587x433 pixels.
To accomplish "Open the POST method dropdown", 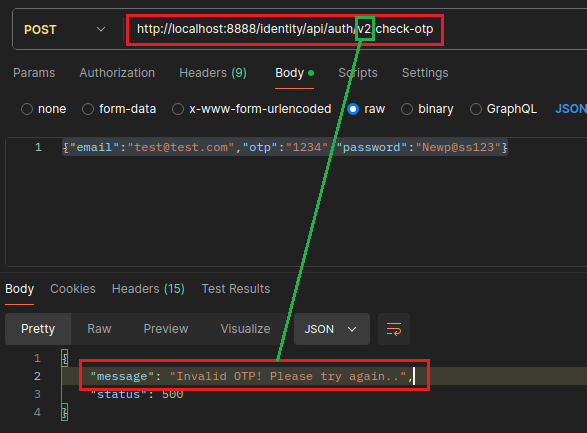I will [x=65, y=30].
